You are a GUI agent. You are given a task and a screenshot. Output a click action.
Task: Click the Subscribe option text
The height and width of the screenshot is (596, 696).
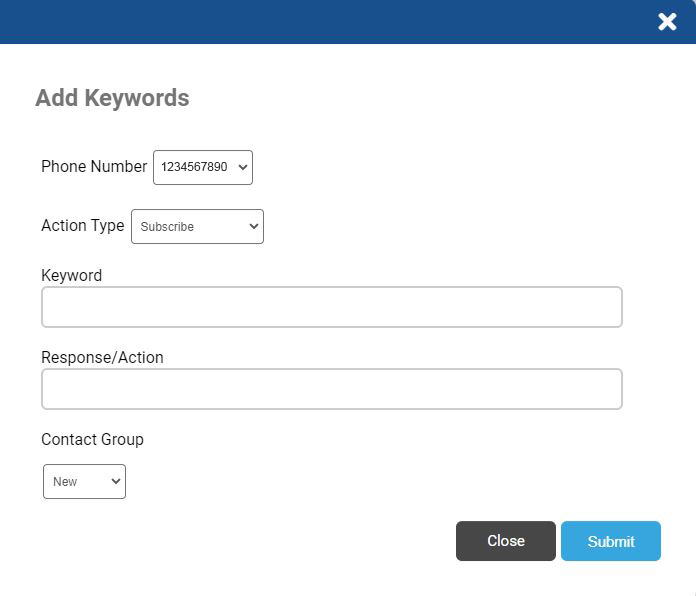[167, 226]
